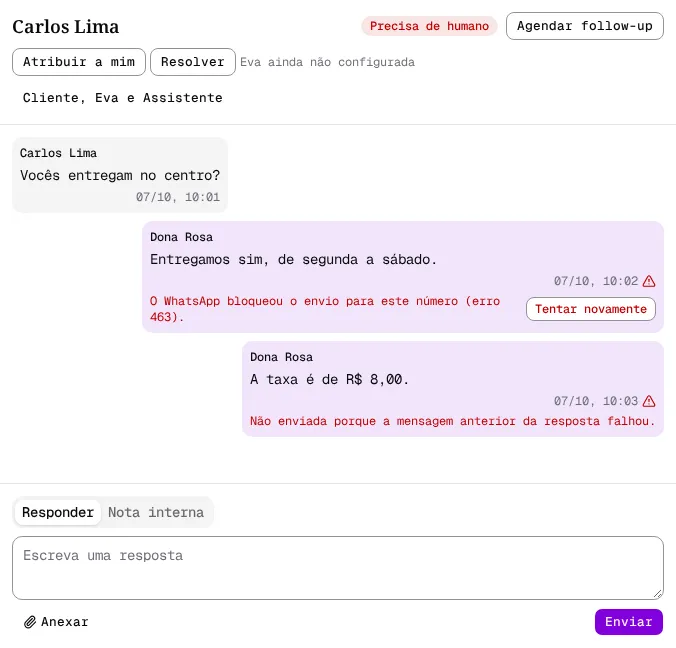
Task: Click Carlos Lima sender name in message bubble
Action: pos(58,153)
